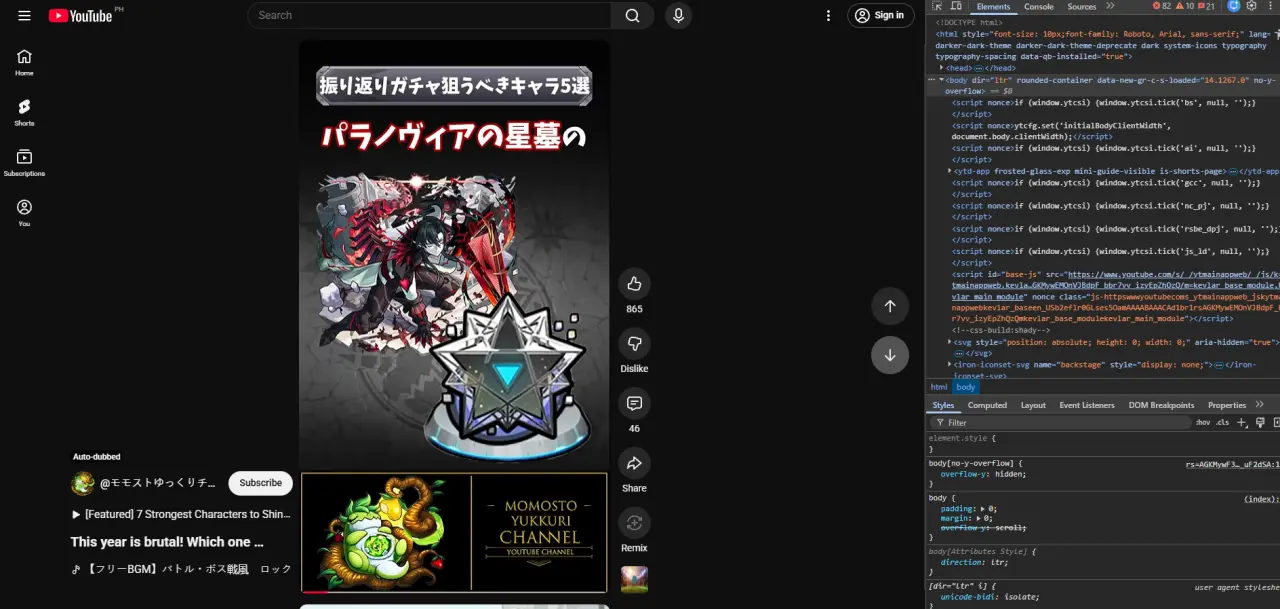Open the Featured 7 Strongest Characters link
Screen dimensions: 1280x609
pyautogui.click(x=181, y=514)
